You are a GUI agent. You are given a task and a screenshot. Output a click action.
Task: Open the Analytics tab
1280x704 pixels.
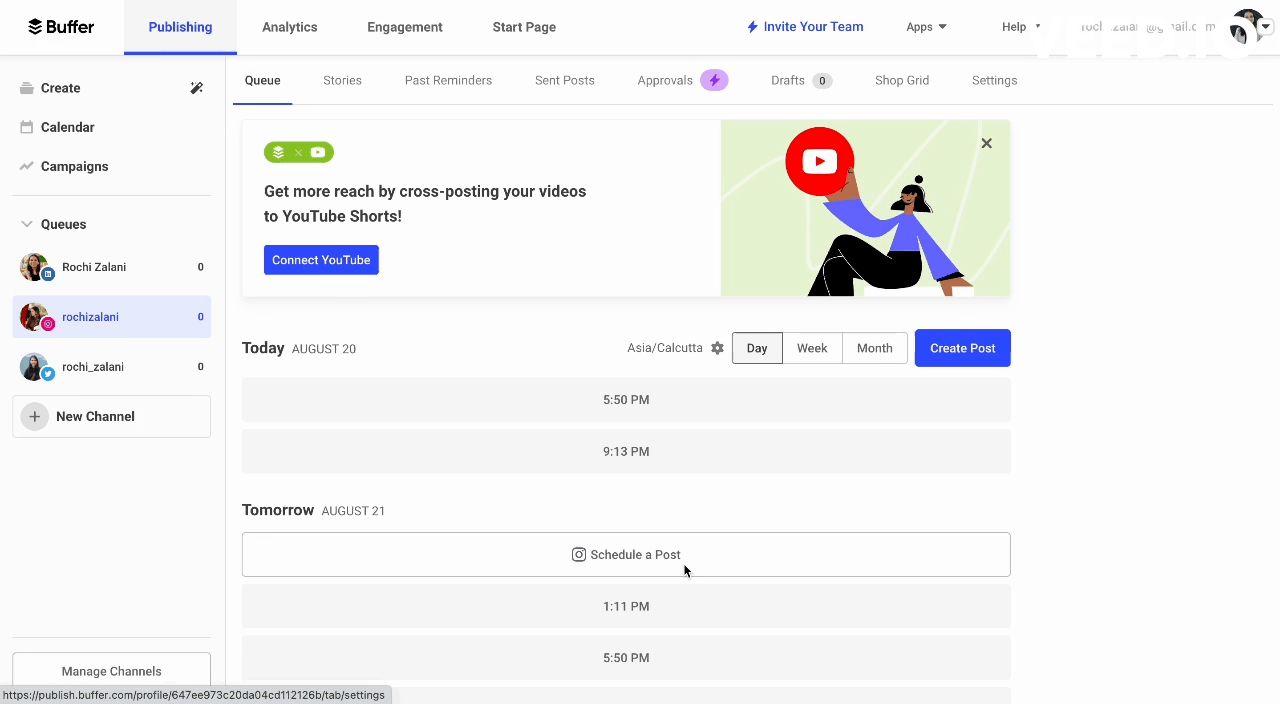(x=290, y=27)
